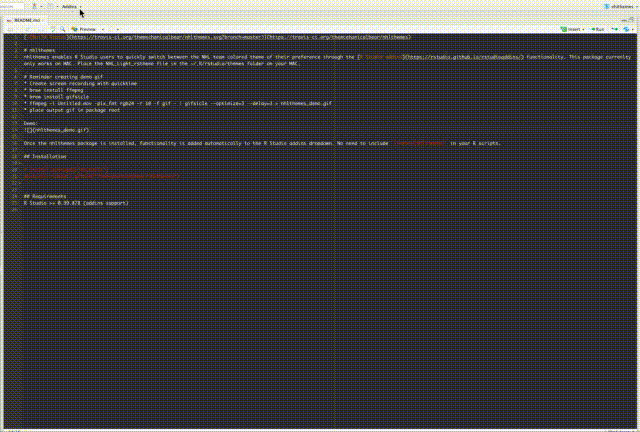Click the "## Installation" heading

click(45, 156)
